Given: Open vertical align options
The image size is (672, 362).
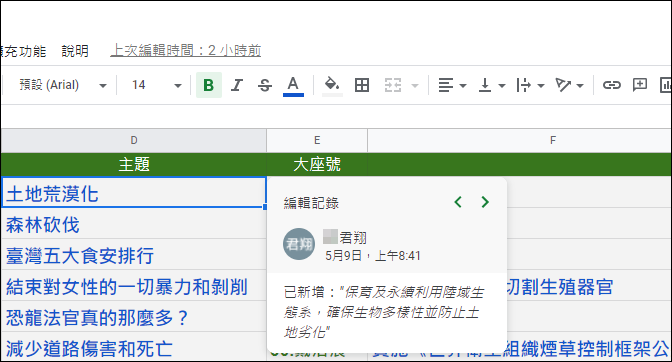Looking at the screenshot, I should pyautogui.click(x=491, y=85).
